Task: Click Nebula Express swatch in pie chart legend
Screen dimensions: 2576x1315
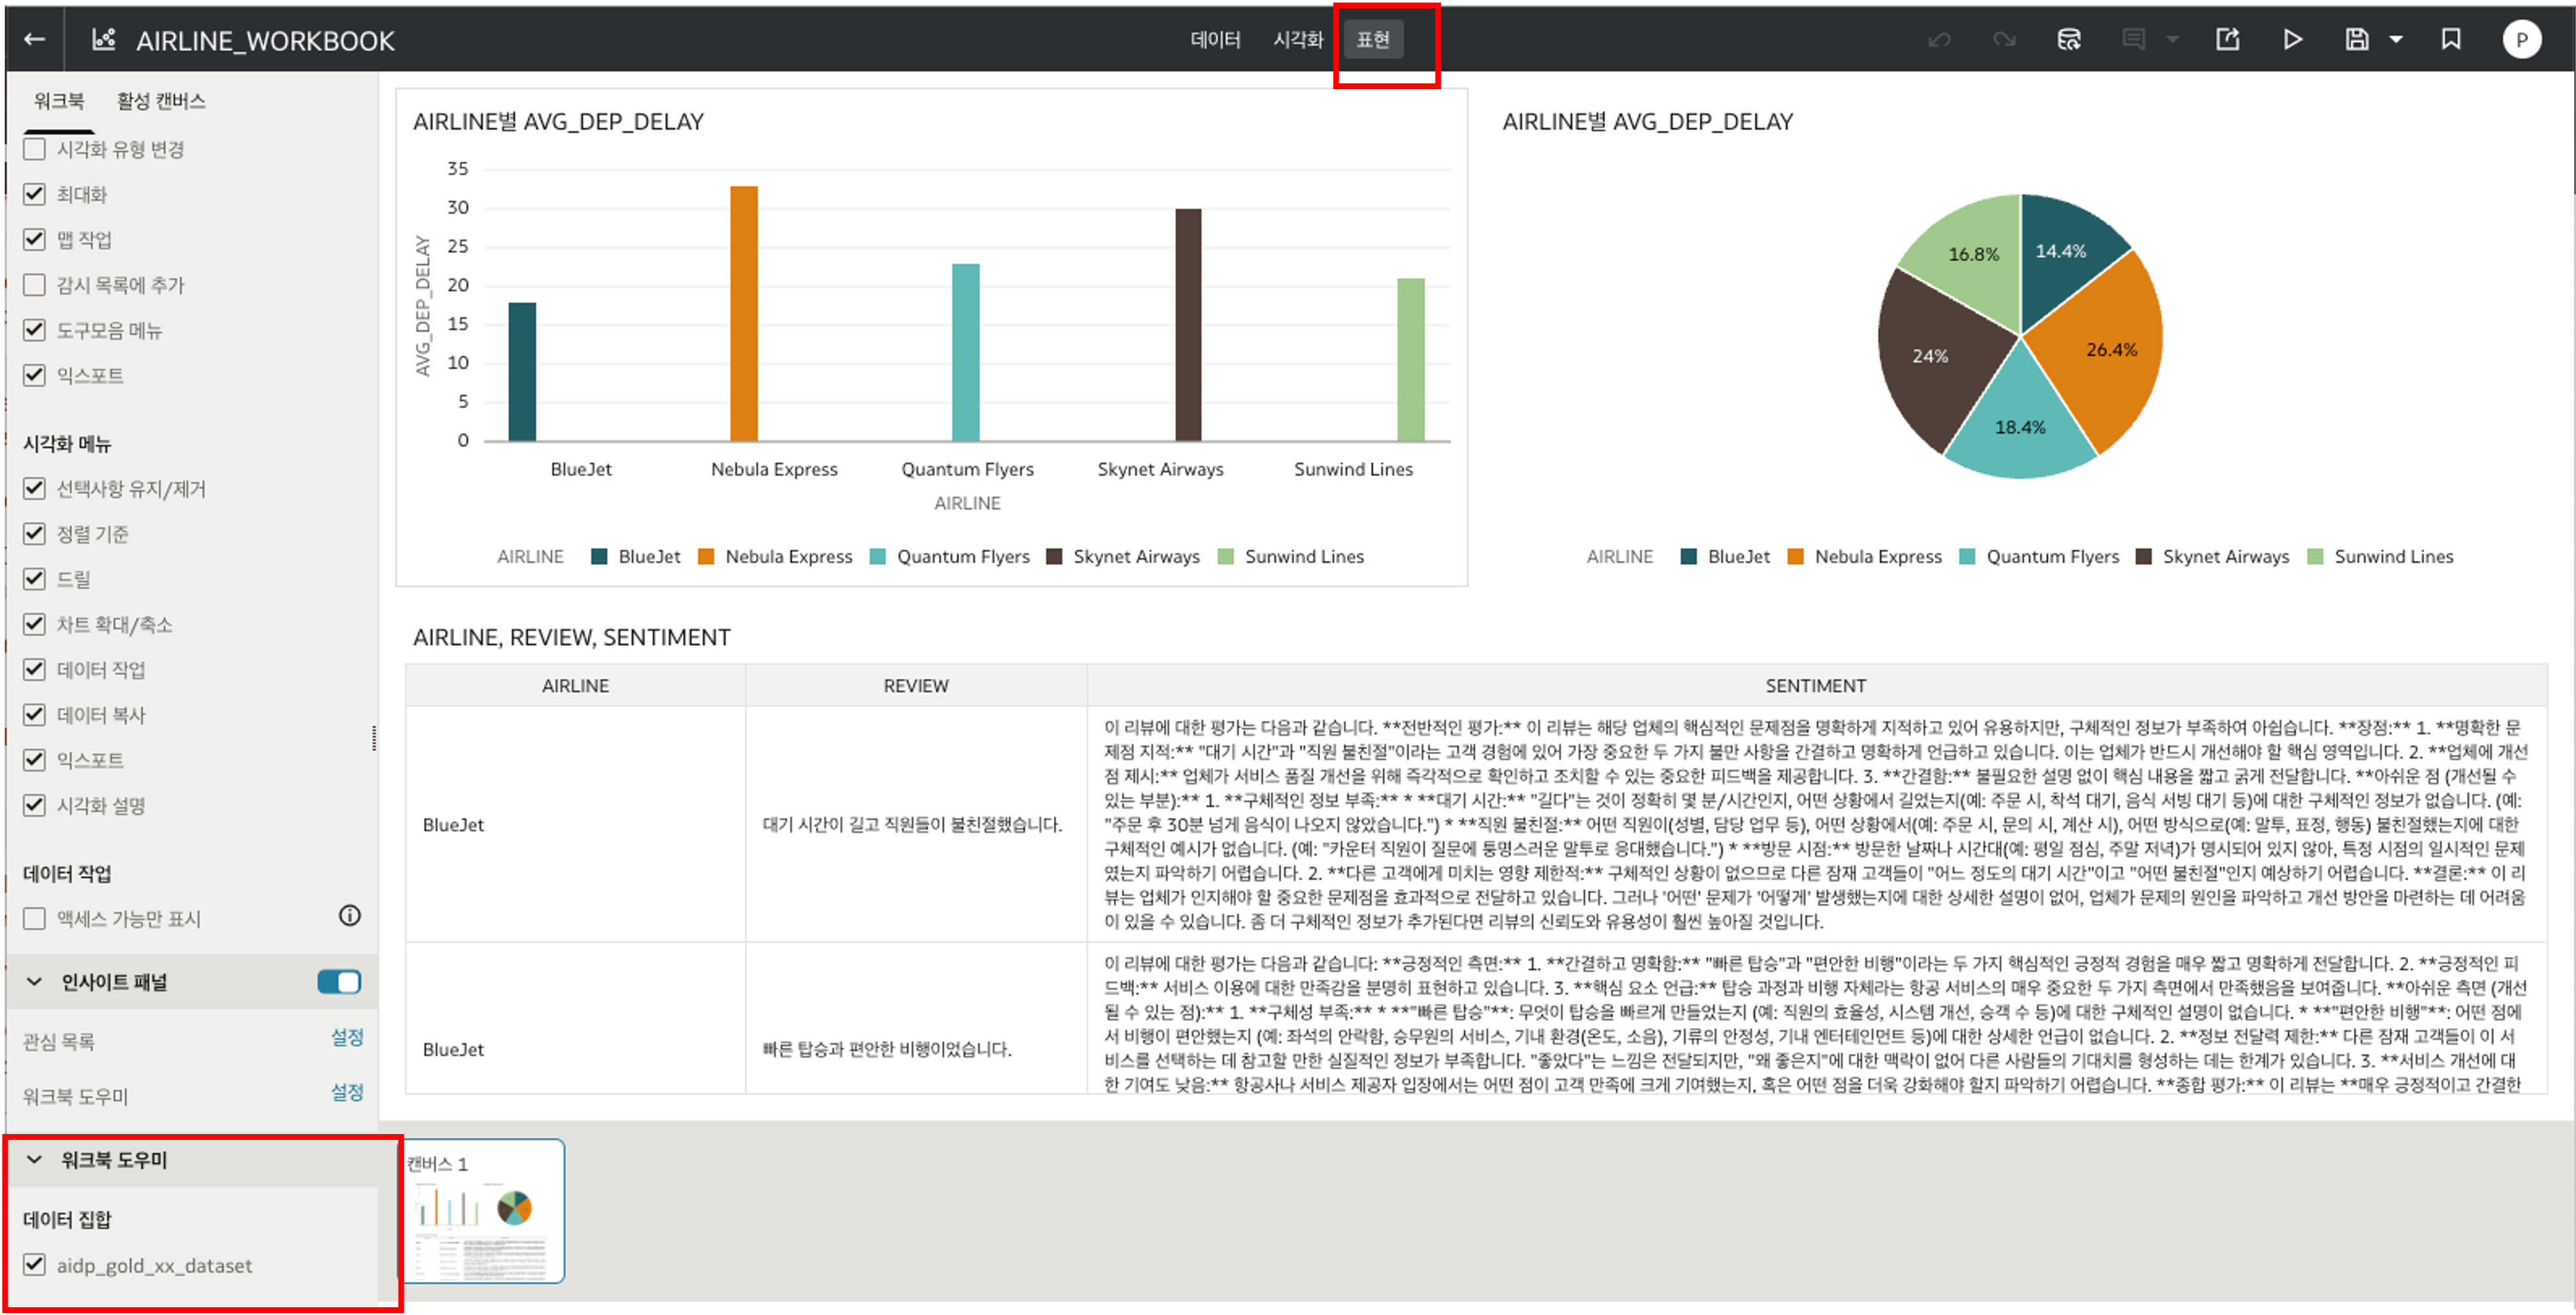Action: click(x=1795, y=557)
